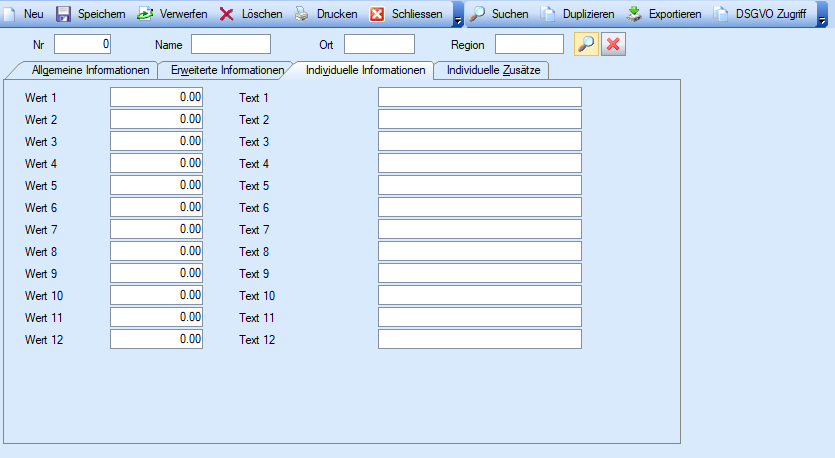Focus the Wert 9 value field
Screen dimensions: 835x458
[x=157, y=273]
